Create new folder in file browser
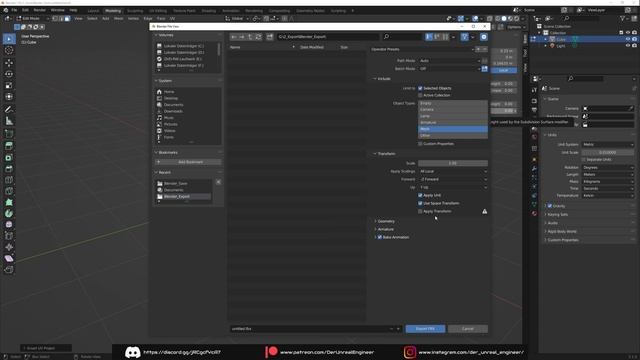Viewport: 640px width, 360px height. click(270, 37)
